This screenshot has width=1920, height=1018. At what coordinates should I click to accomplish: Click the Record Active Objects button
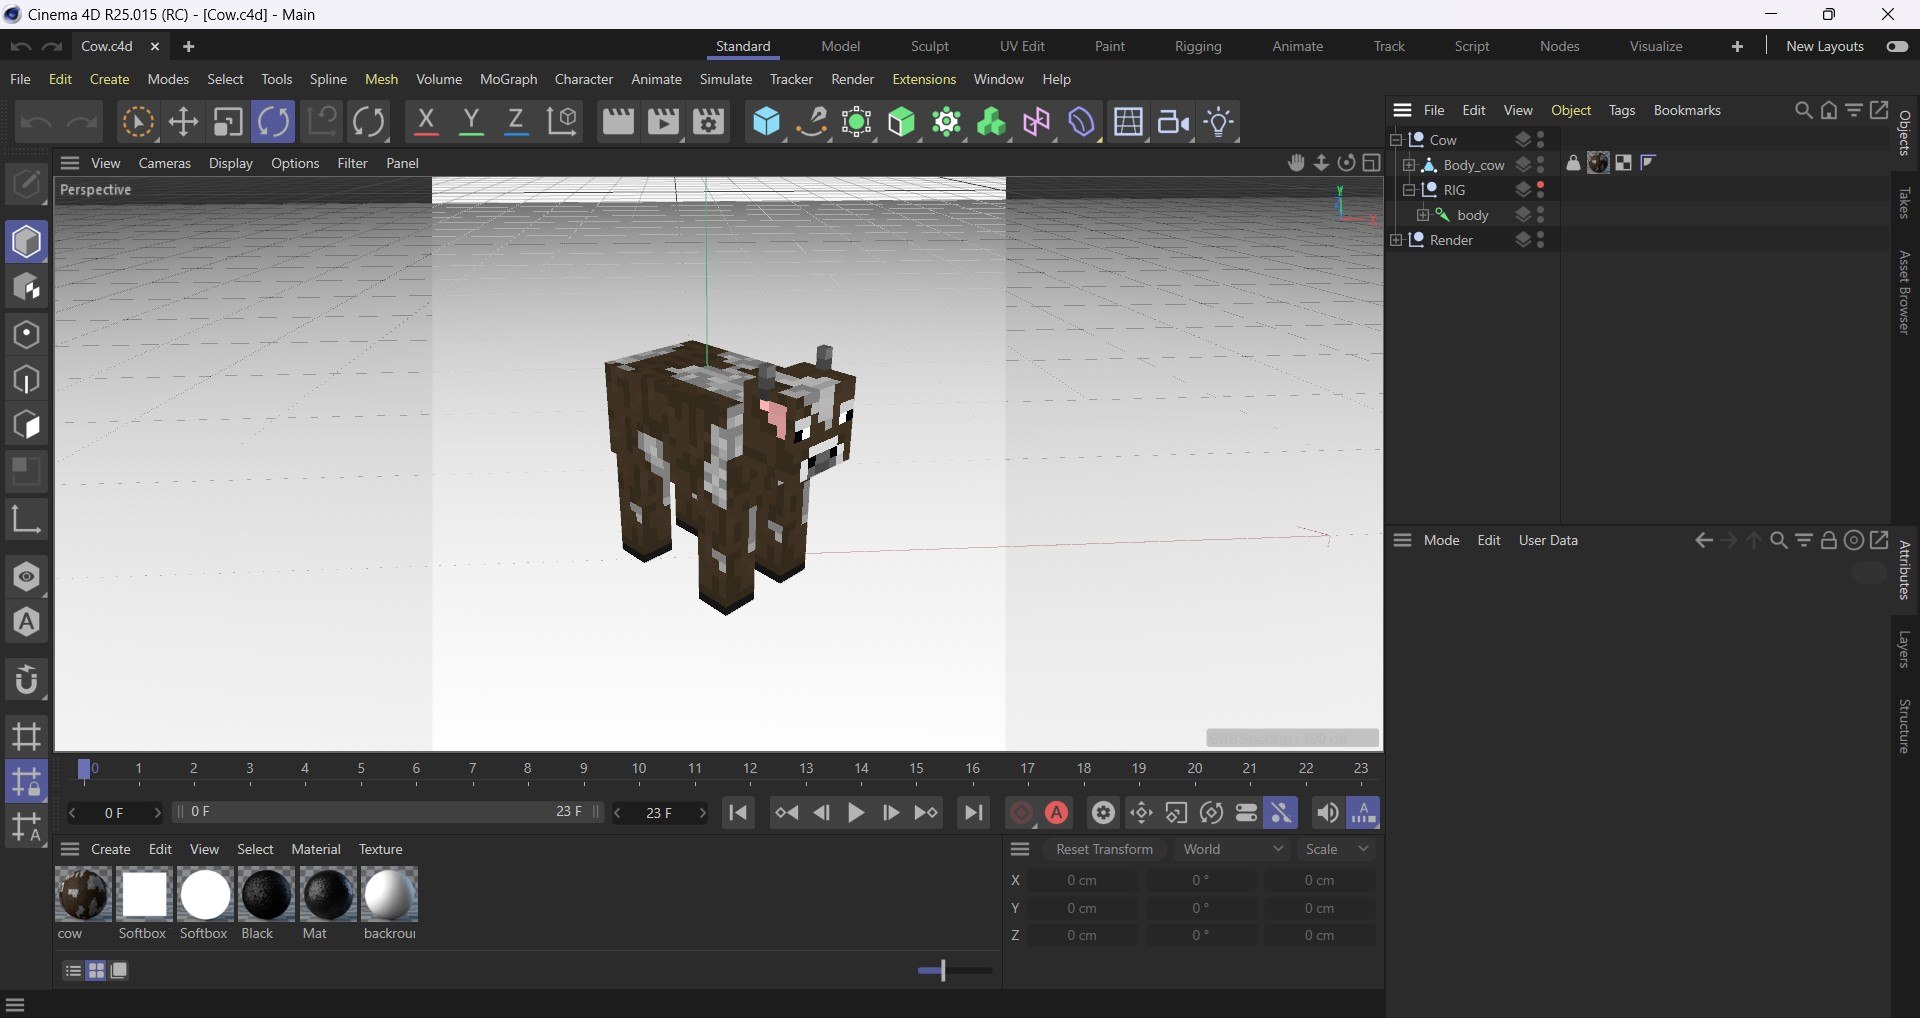pos(1020,813)
